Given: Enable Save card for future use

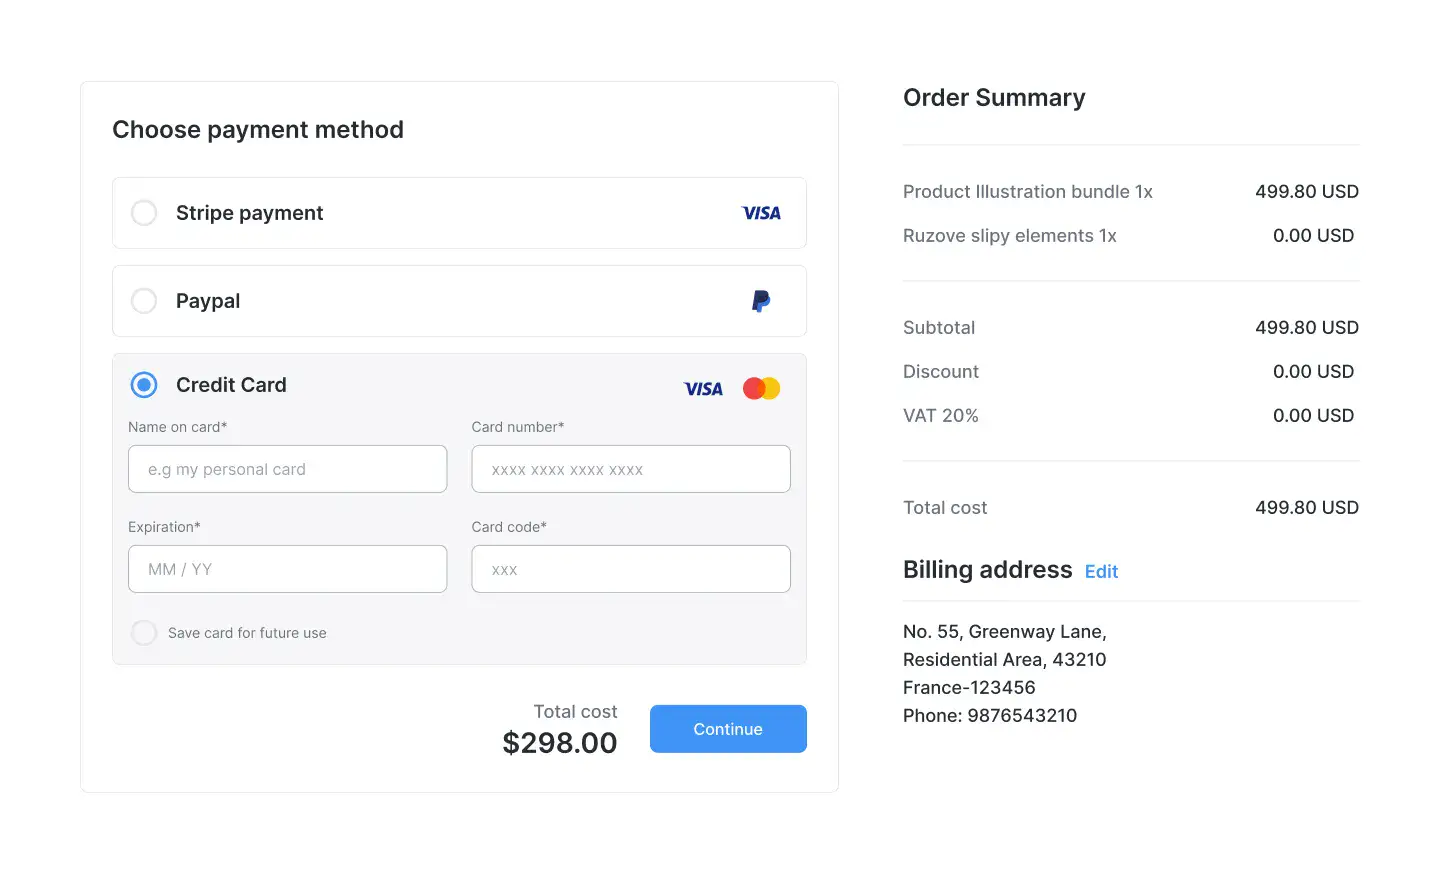Looking at the screenshot, I should pos(144,633).
